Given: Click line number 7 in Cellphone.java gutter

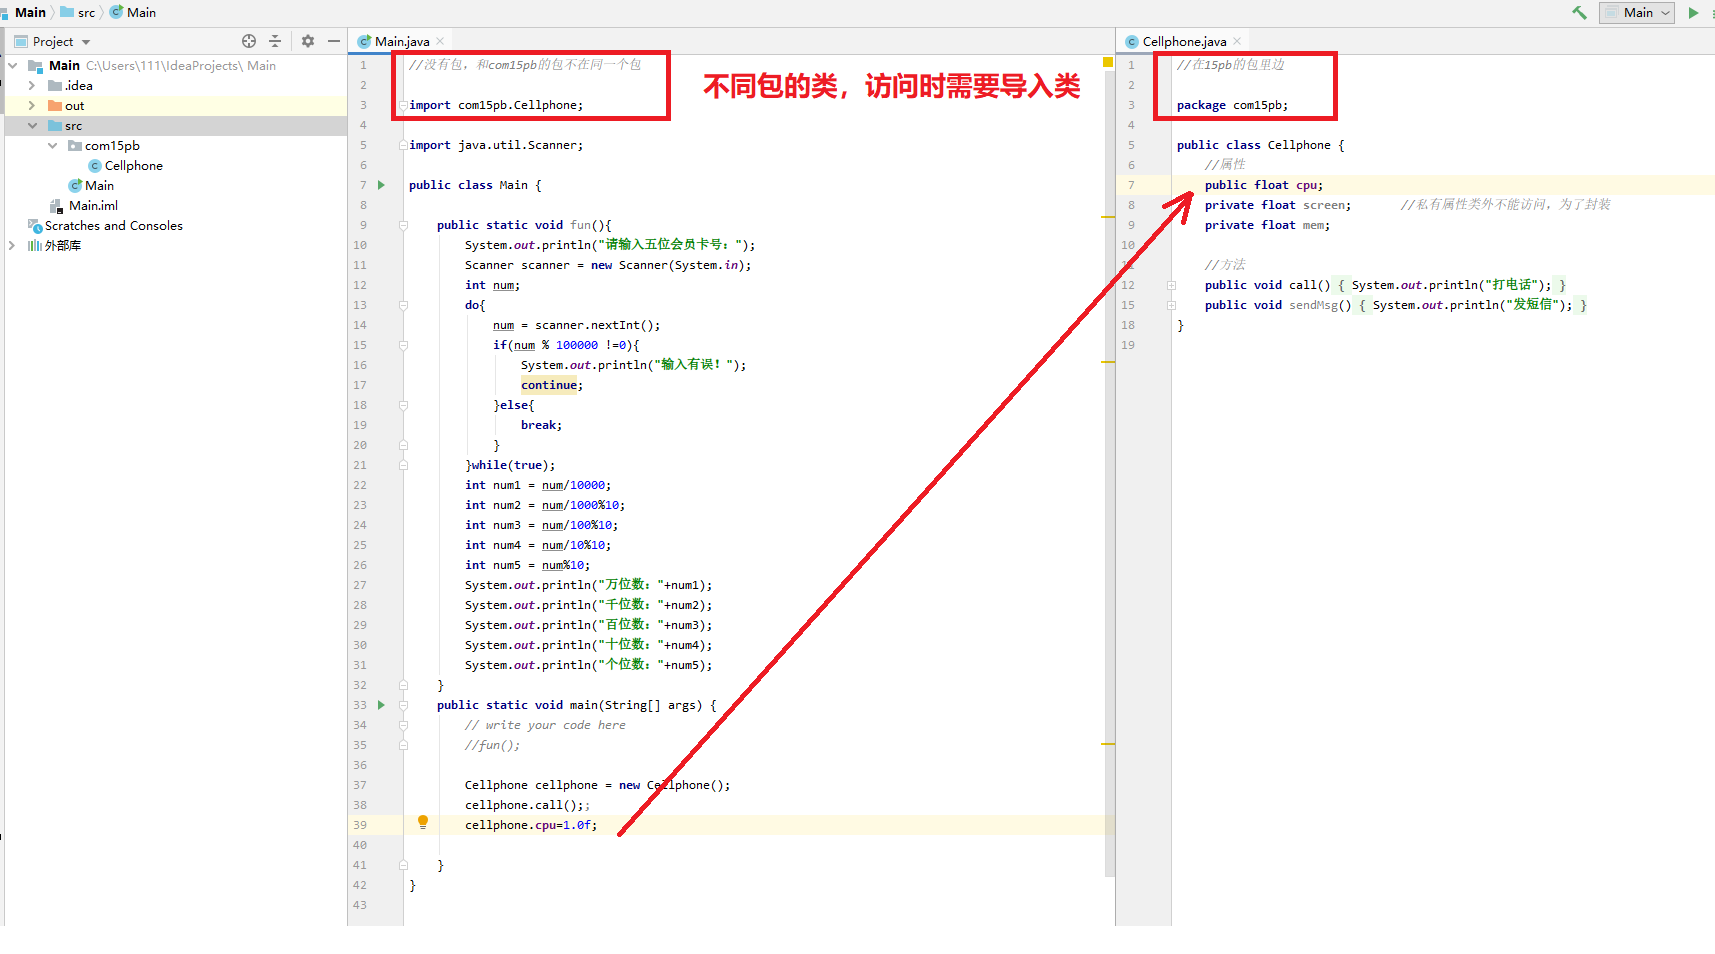Looking at the screenshot, I should [x=1131, y=185].
